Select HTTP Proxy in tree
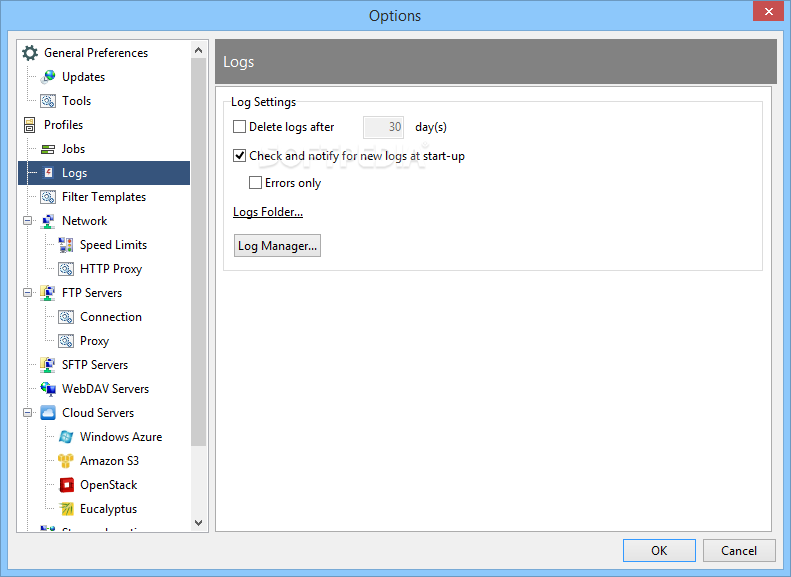Viewport: 791px width, 577px height. (x=111, y=269)
